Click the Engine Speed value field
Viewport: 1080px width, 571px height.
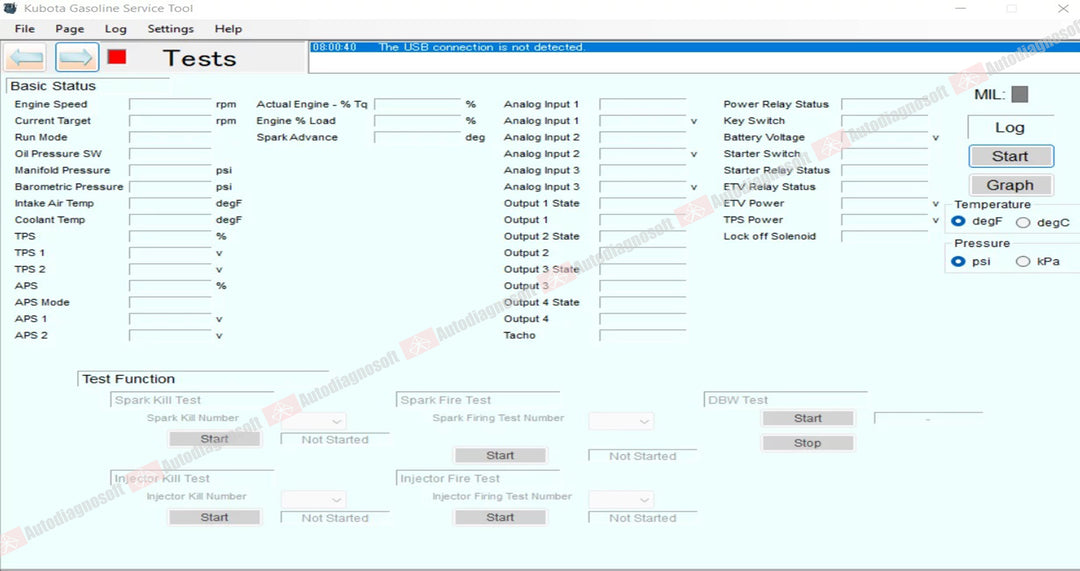(170, 105)
